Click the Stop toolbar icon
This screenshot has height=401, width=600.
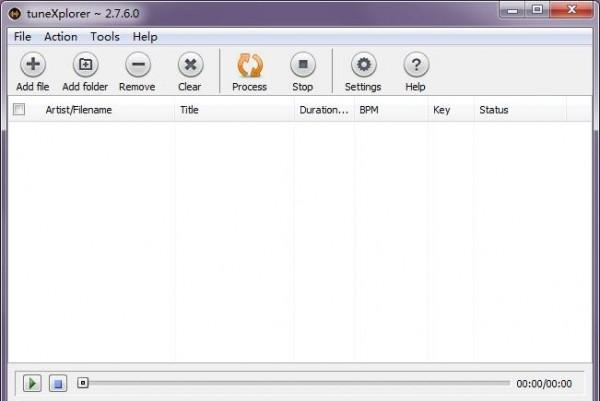tap(303, 64)
